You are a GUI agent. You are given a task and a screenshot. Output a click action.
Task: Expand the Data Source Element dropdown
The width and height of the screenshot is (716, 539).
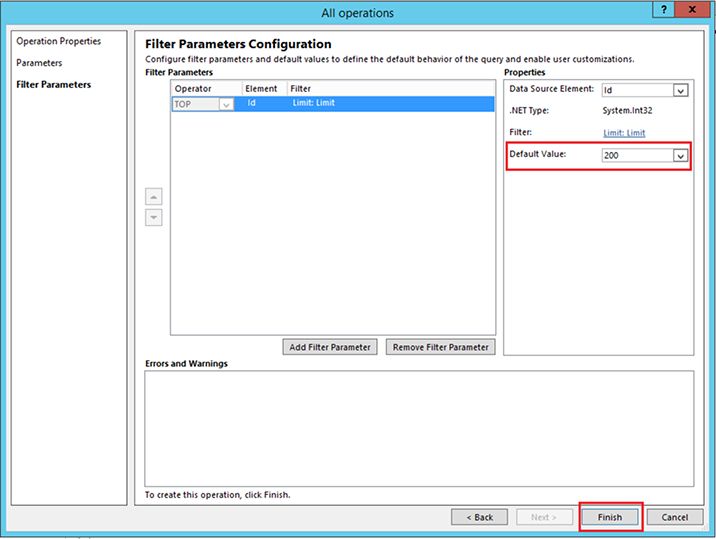[680, 90]
